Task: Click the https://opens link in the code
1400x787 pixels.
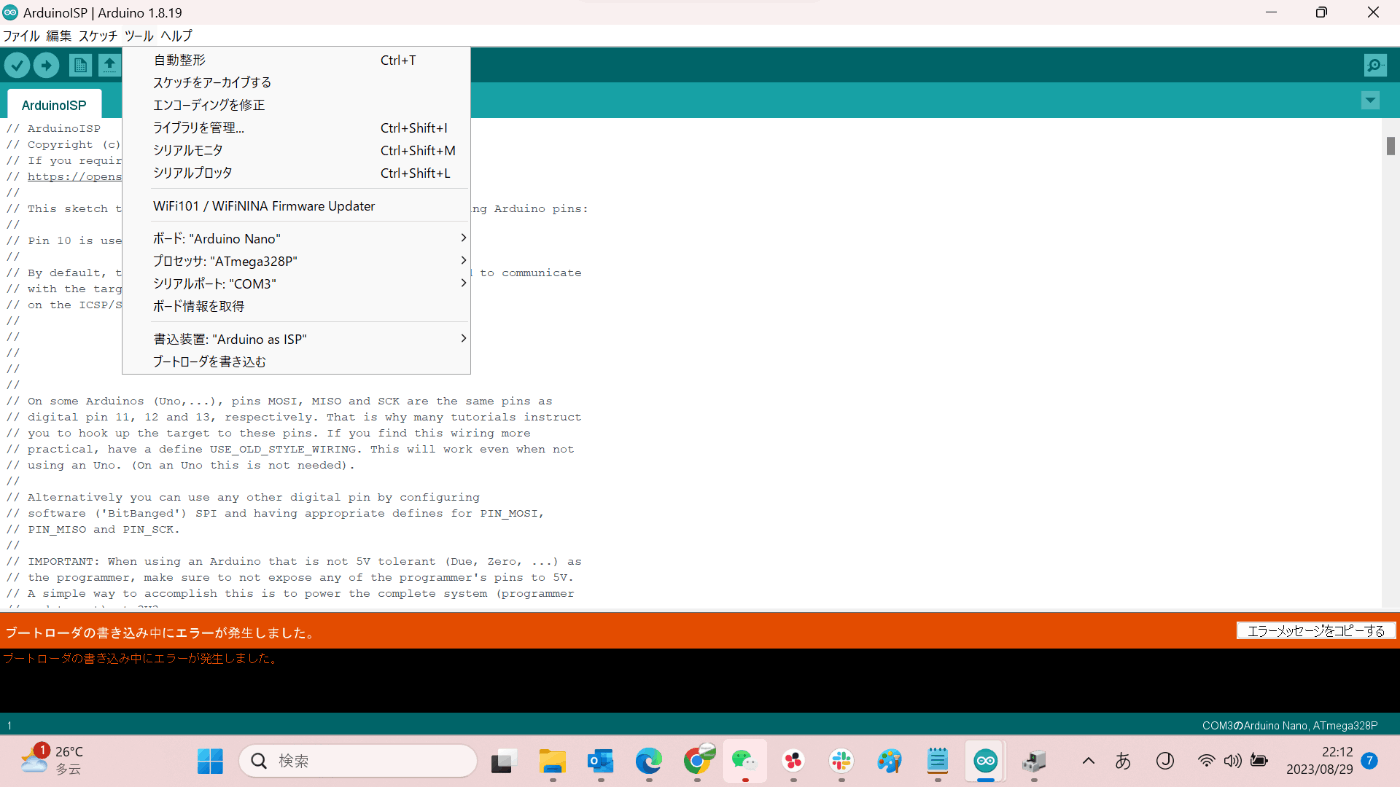Action: tap(74, 177)
